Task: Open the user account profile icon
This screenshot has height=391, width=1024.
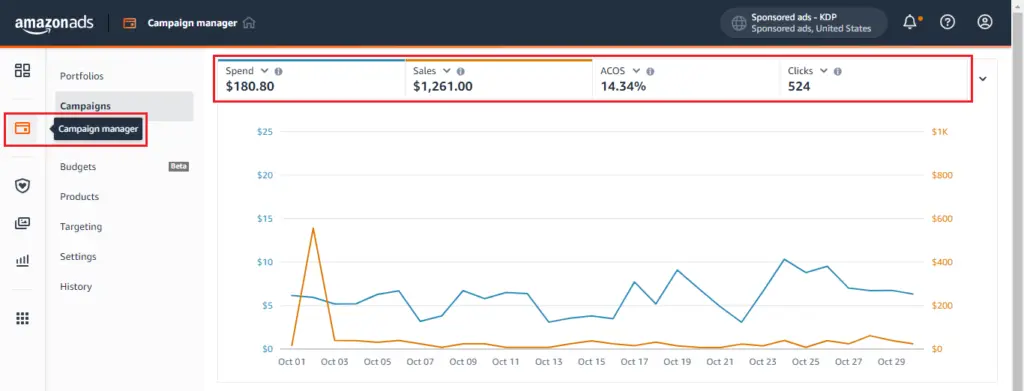Action: point(984,22)
